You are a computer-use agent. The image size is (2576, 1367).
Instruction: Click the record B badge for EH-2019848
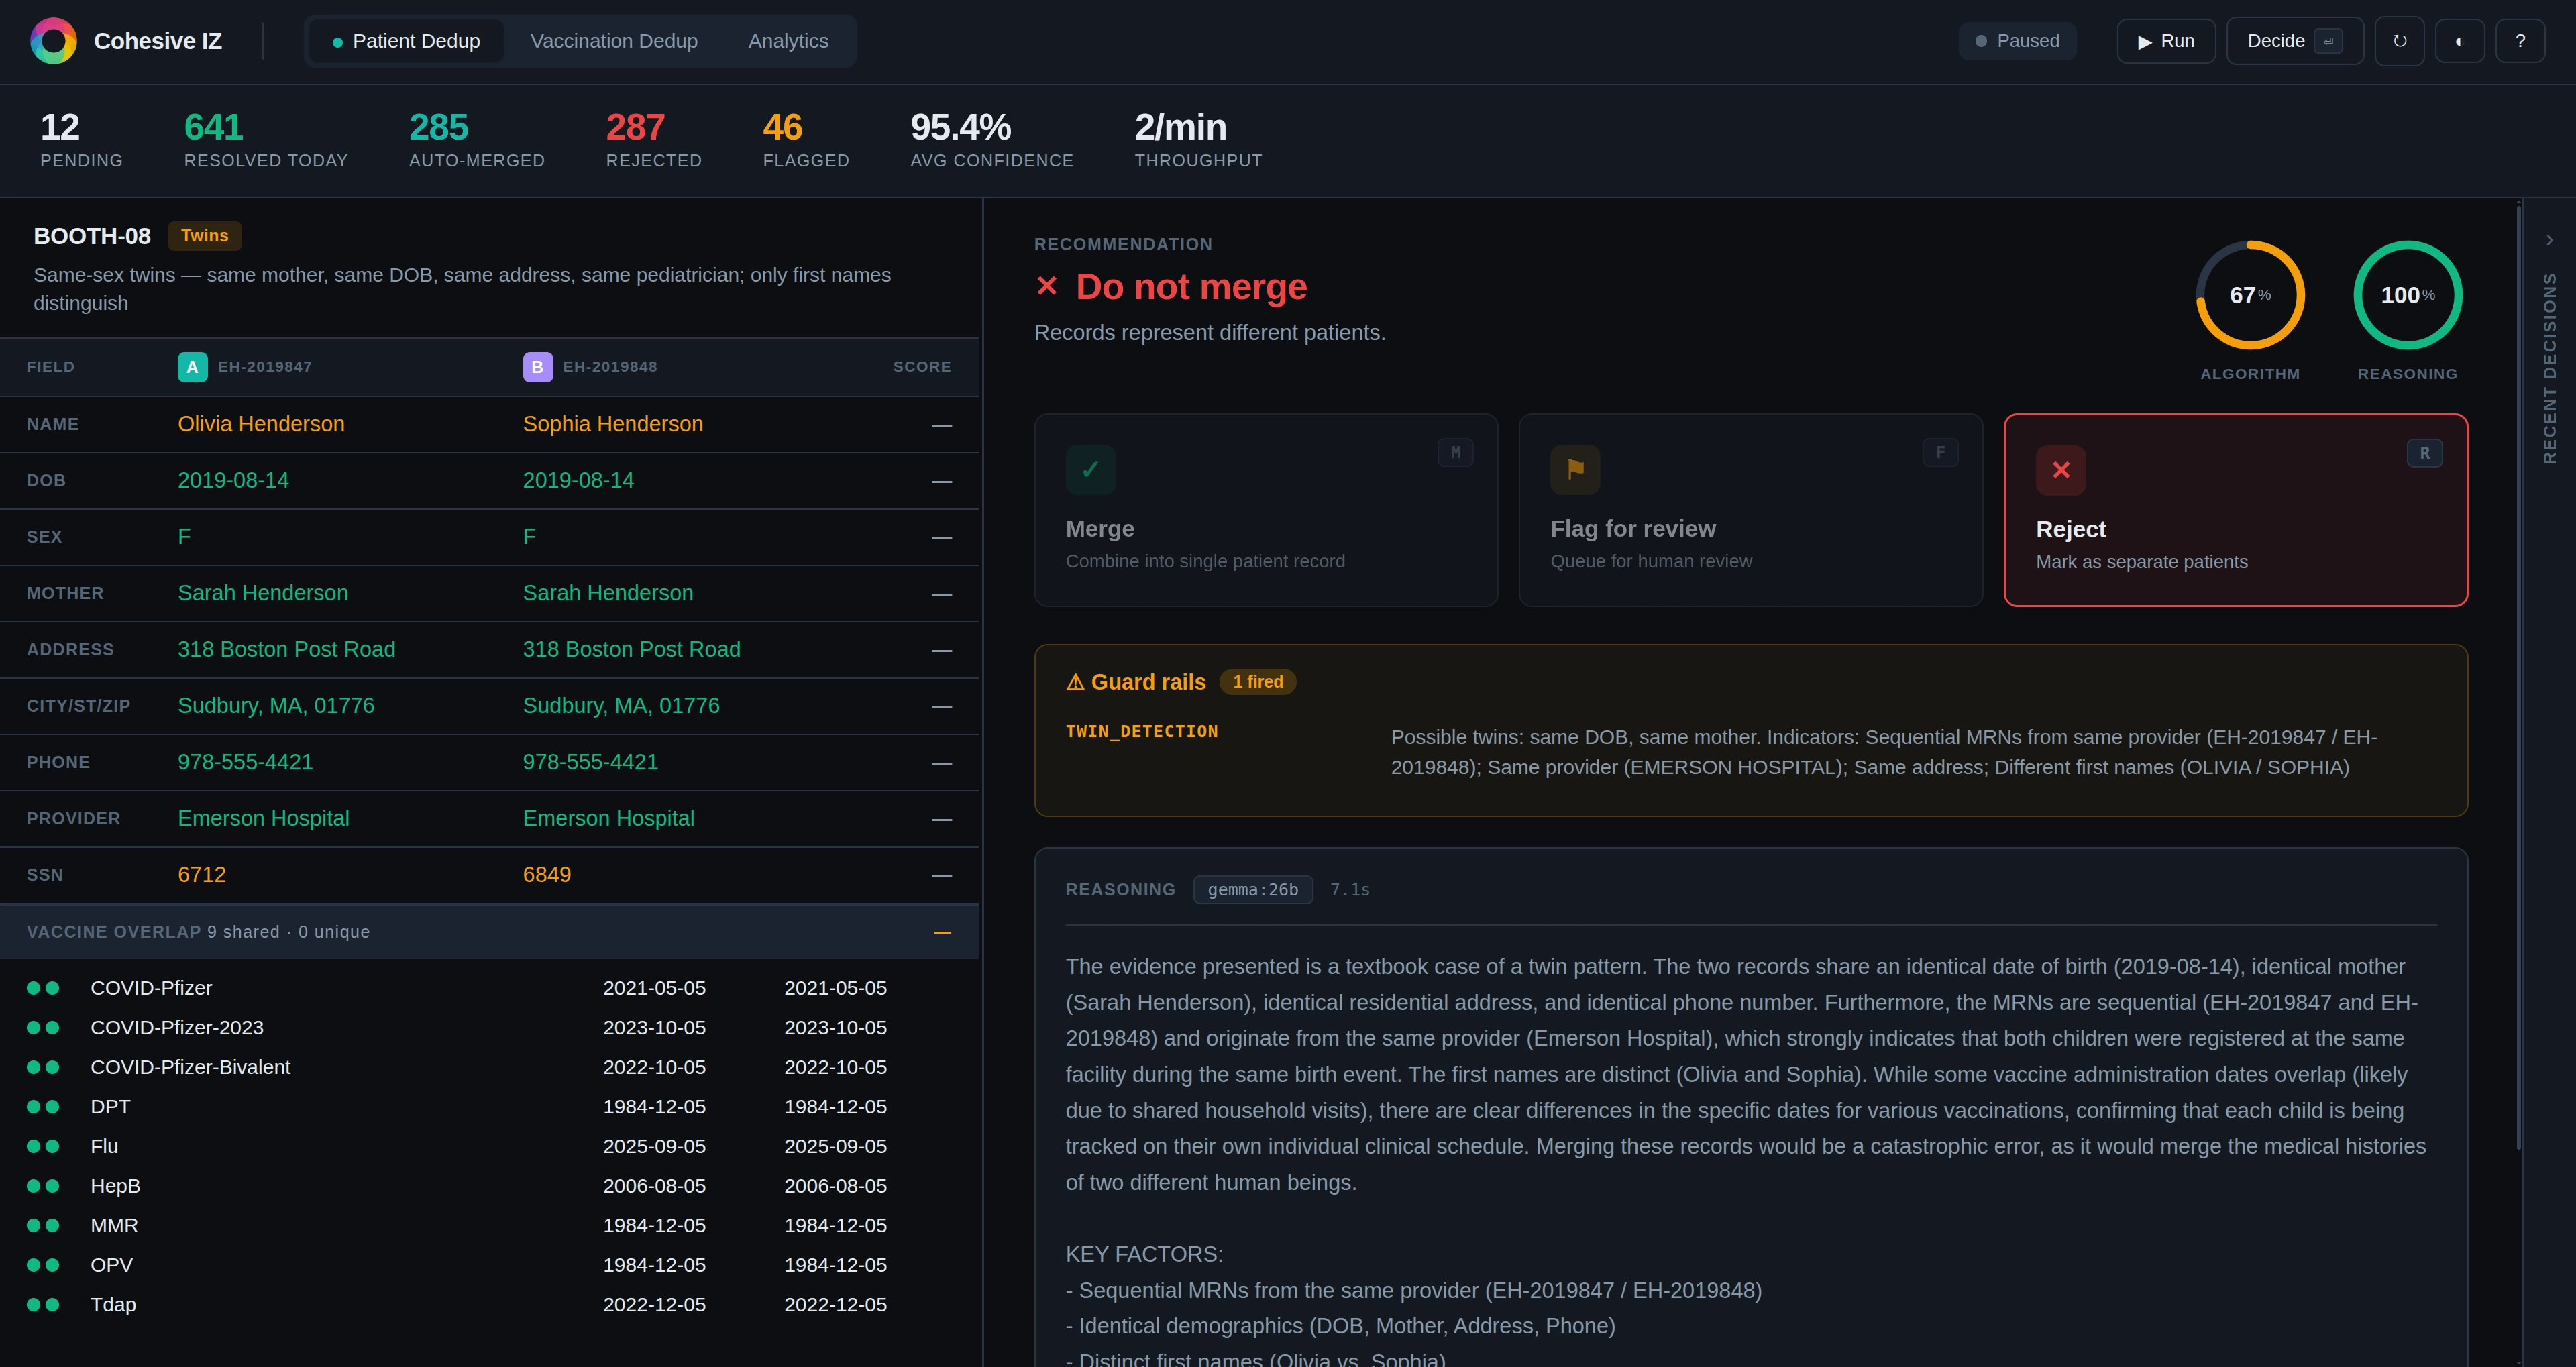click(537, 367)
